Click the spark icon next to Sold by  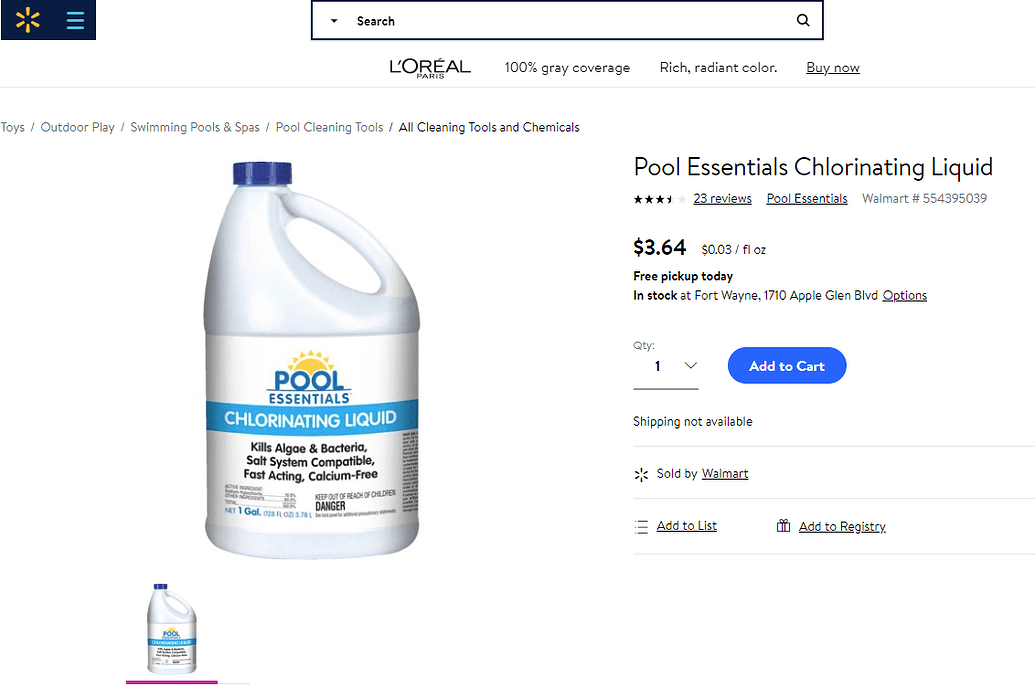pos(640,473)
